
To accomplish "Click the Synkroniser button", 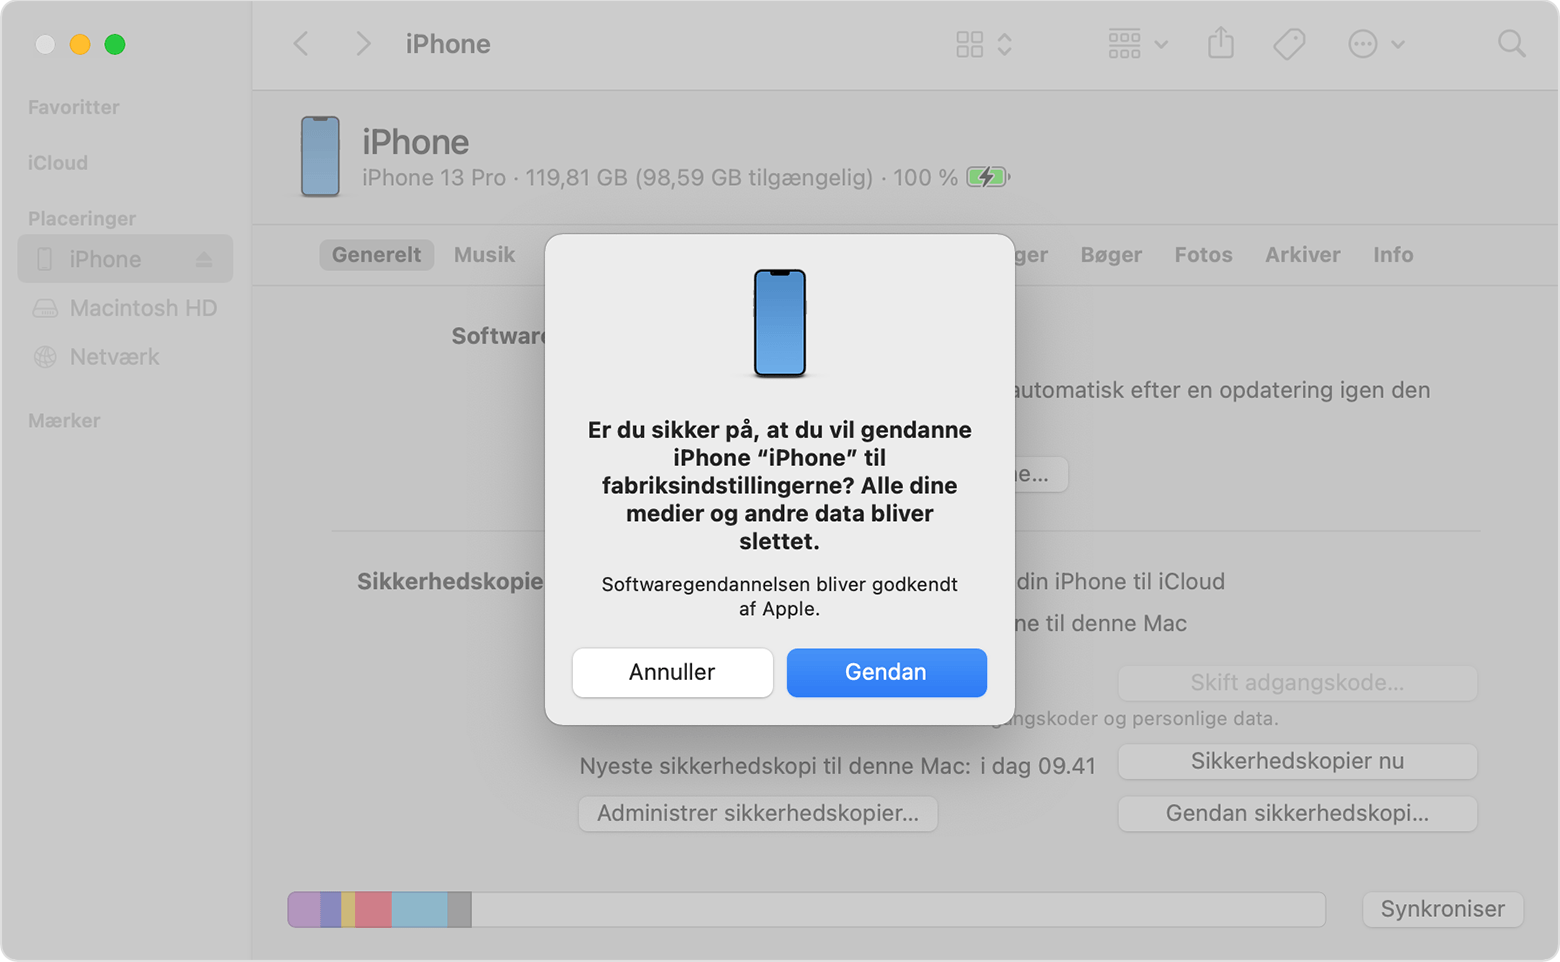I will point(1441,909).
